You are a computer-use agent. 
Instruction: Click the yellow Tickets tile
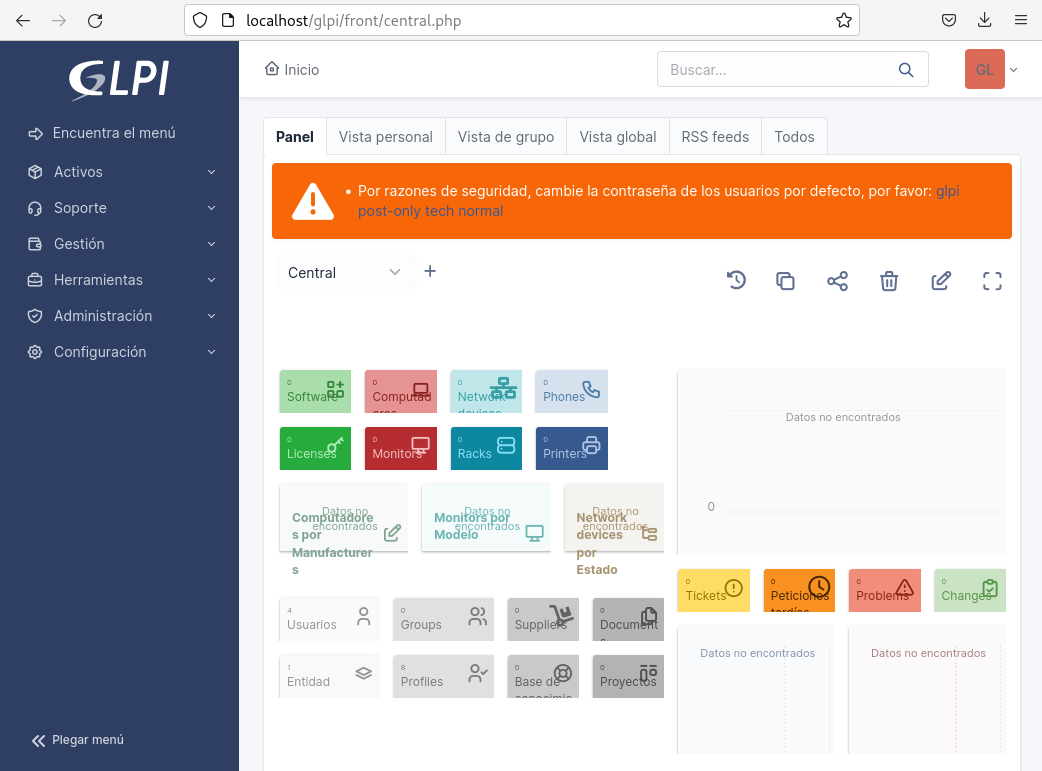pos(714,591)
